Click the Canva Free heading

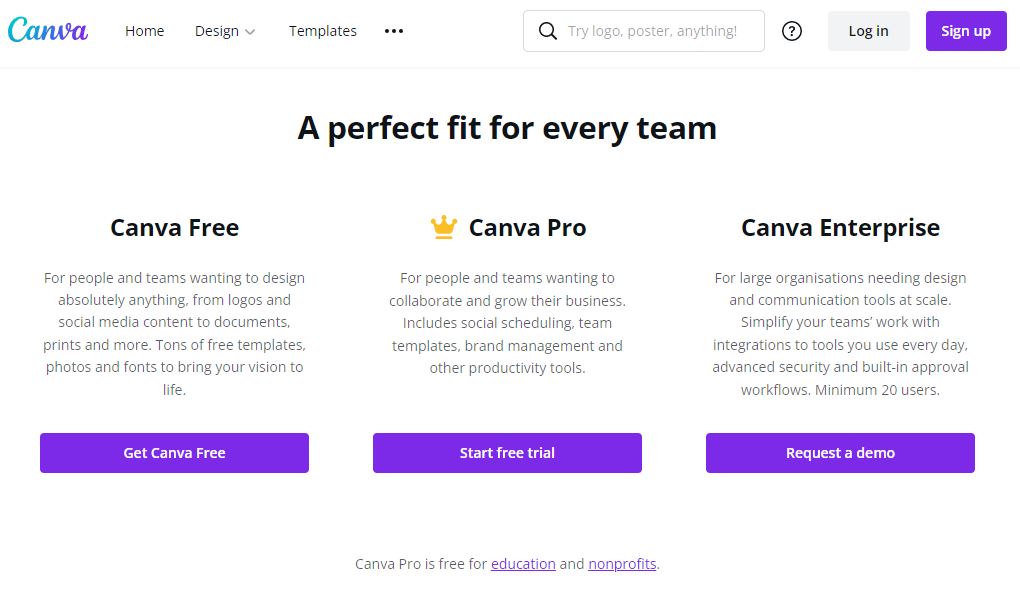click(x=174, y=228)
